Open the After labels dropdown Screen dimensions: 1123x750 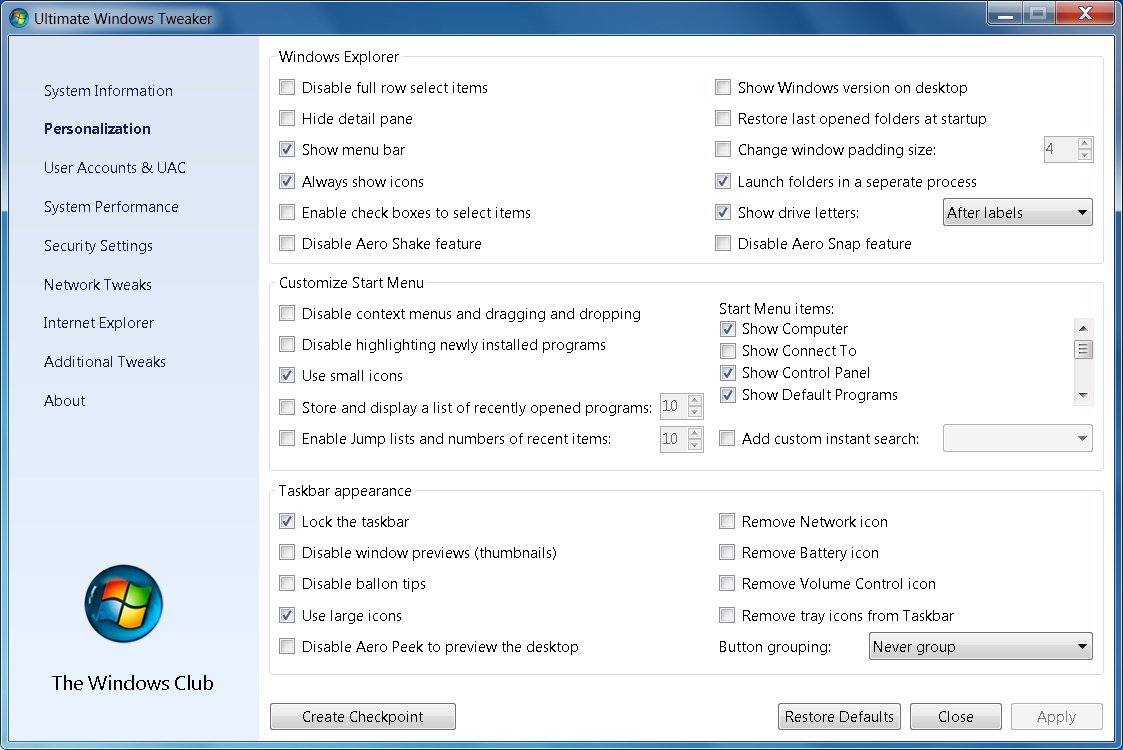click(x=1018, y=213)
